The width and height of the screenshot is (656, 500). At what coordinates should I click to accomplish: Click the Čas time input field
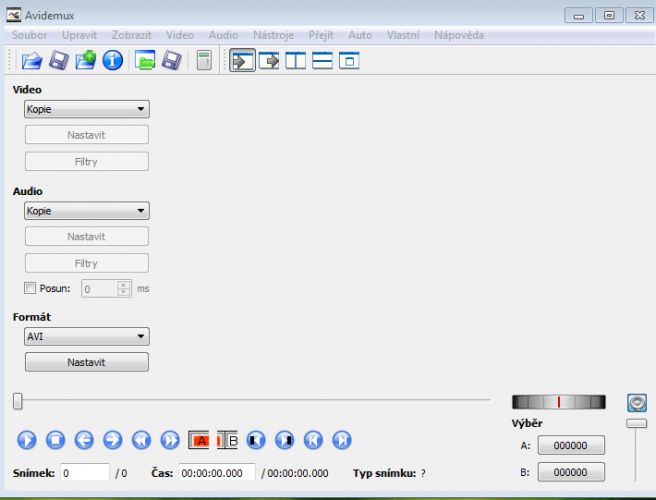(217, 473)
